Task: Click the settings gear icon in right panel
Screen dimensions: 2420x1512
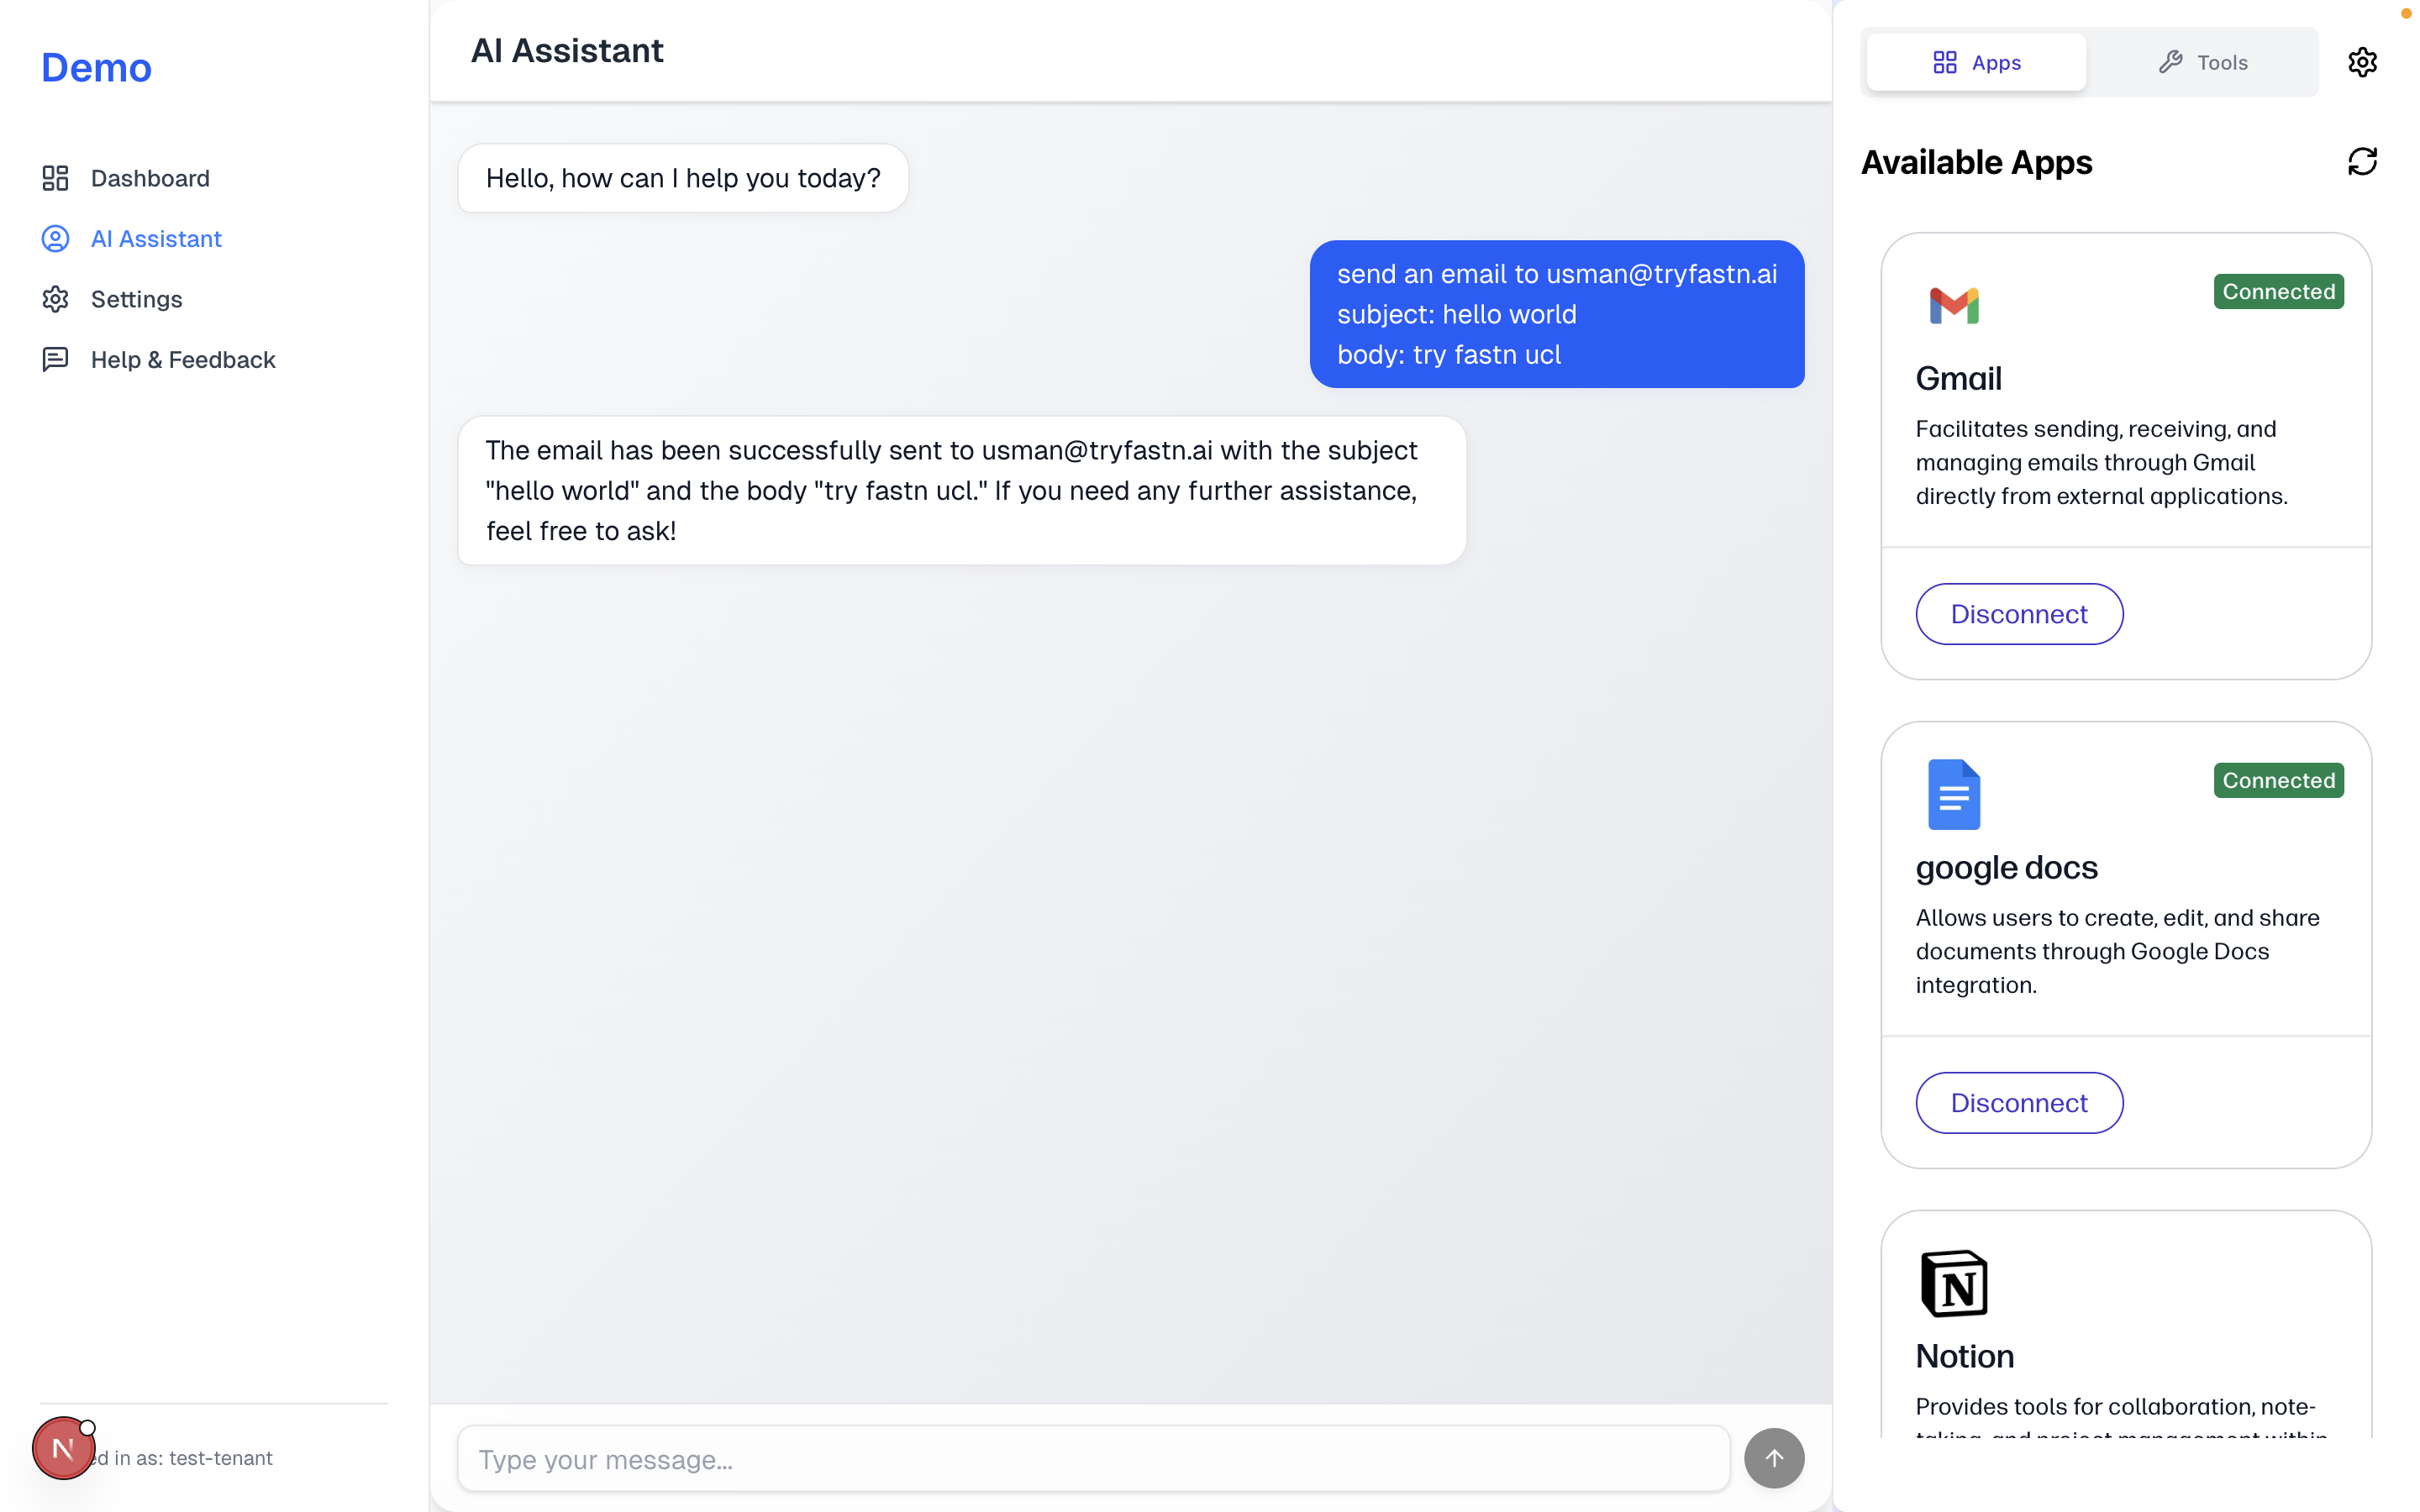Action: point(2362,62)
